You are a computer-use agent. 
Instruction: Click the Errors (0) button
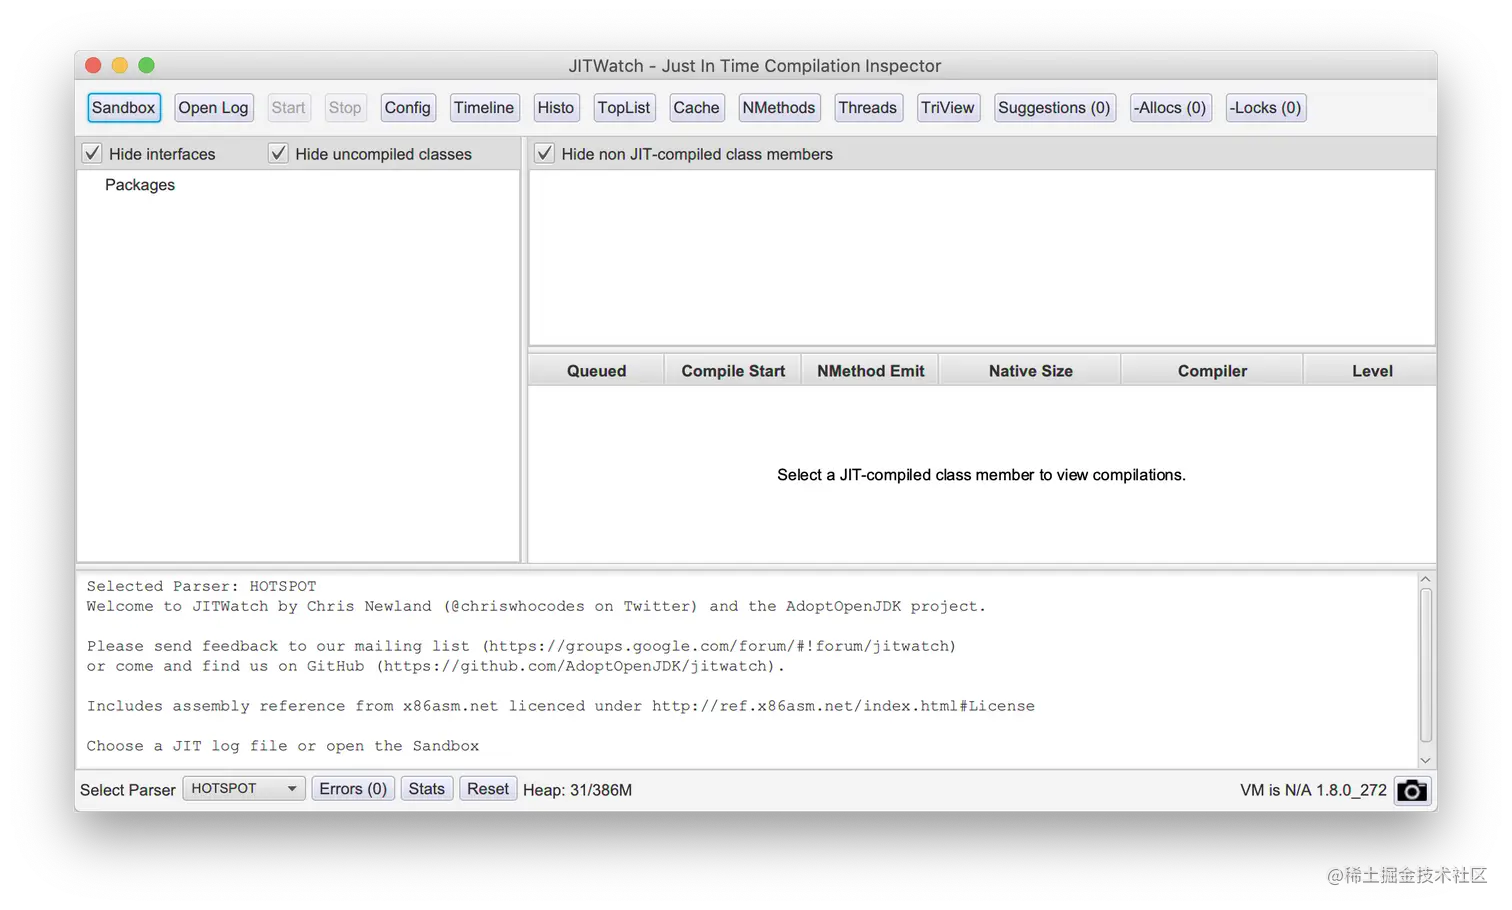tap(353, 789)
